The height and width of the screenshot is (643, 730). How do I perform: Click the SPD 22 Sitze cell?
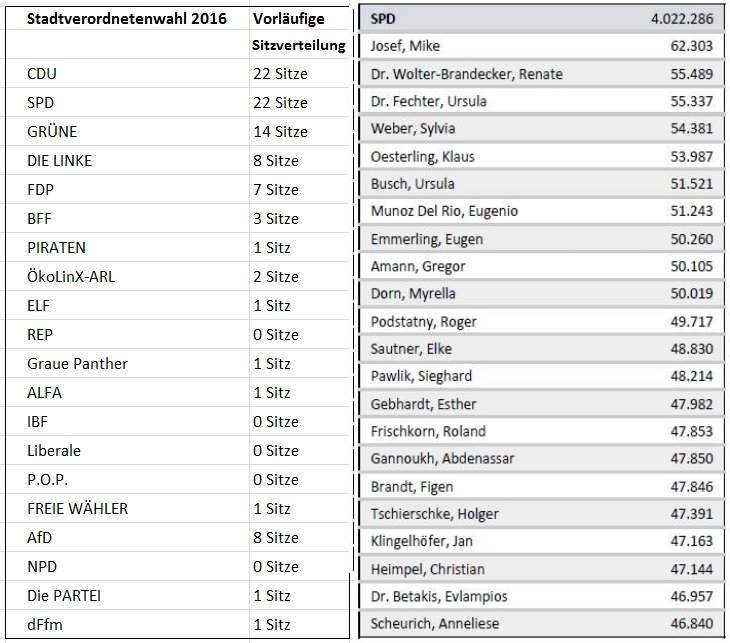[299, 102]
